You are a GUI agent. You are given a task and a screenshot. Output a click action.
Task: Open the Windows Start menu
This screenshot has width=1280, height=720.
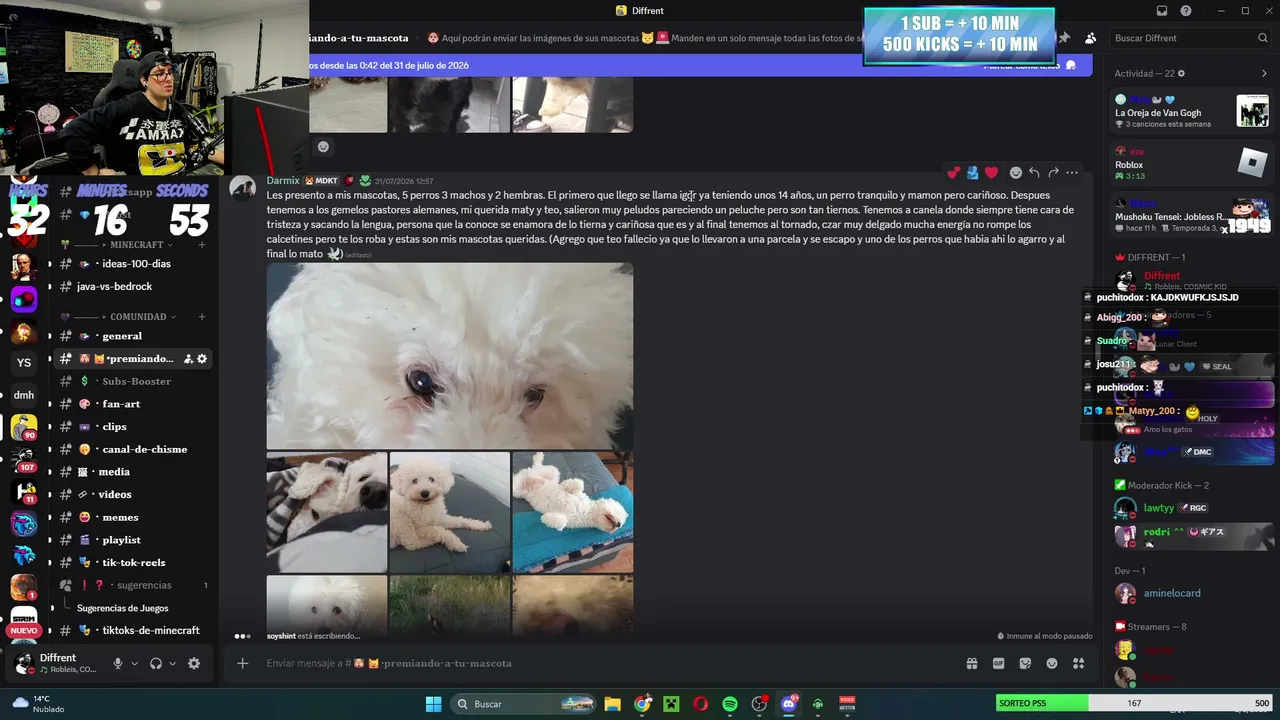(433, 704)
